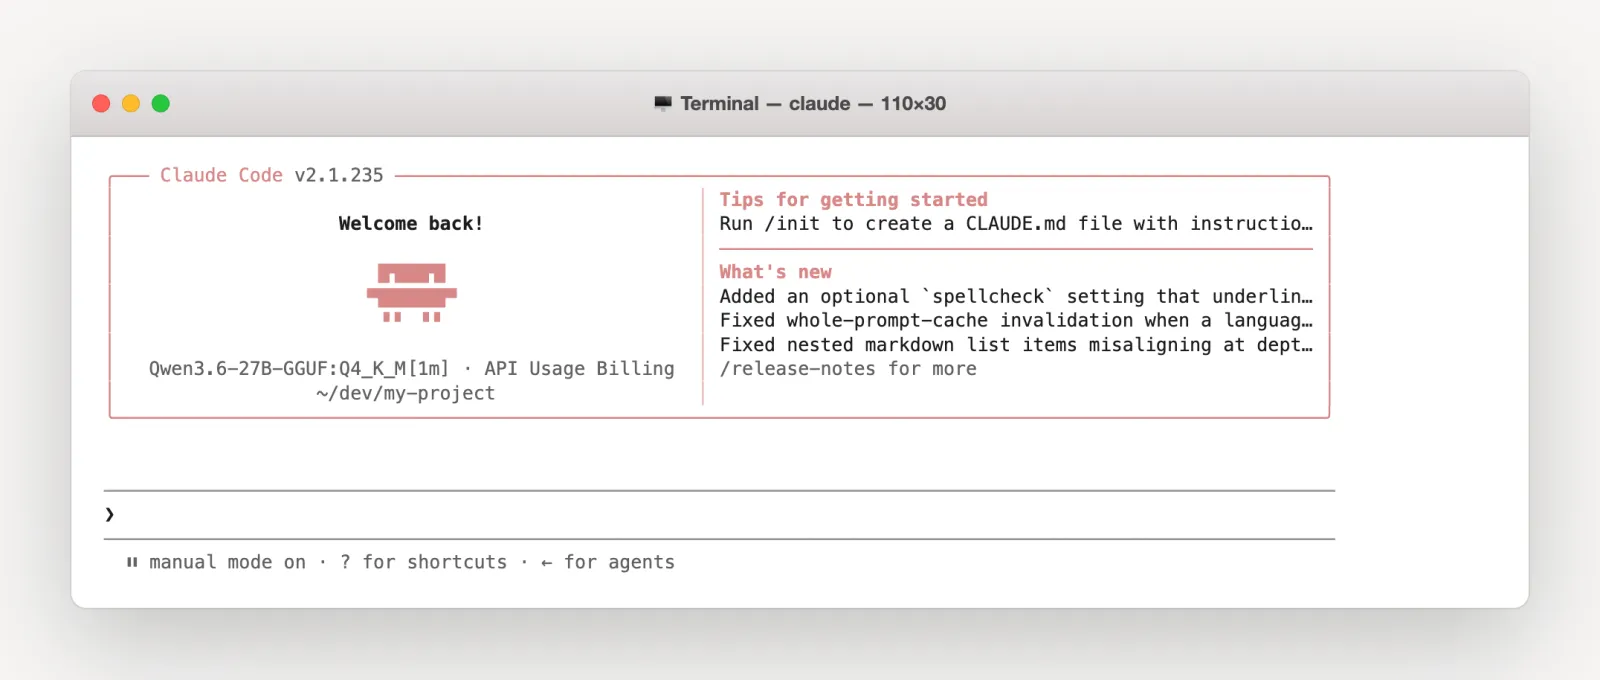This screenshot has width=1600, height=680.
Task: Click the 'Claude Code' header label
Action: point(221,175)
